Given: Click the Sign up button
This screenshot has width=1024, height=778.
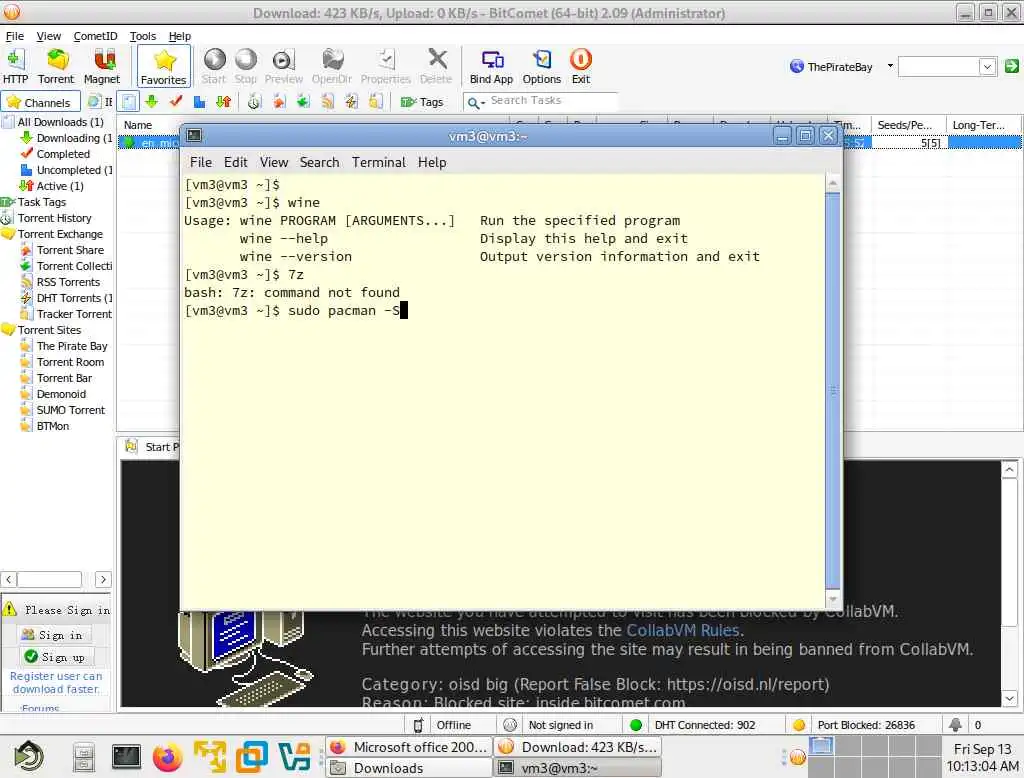Looking at the screenshot, I should (57, 656).
